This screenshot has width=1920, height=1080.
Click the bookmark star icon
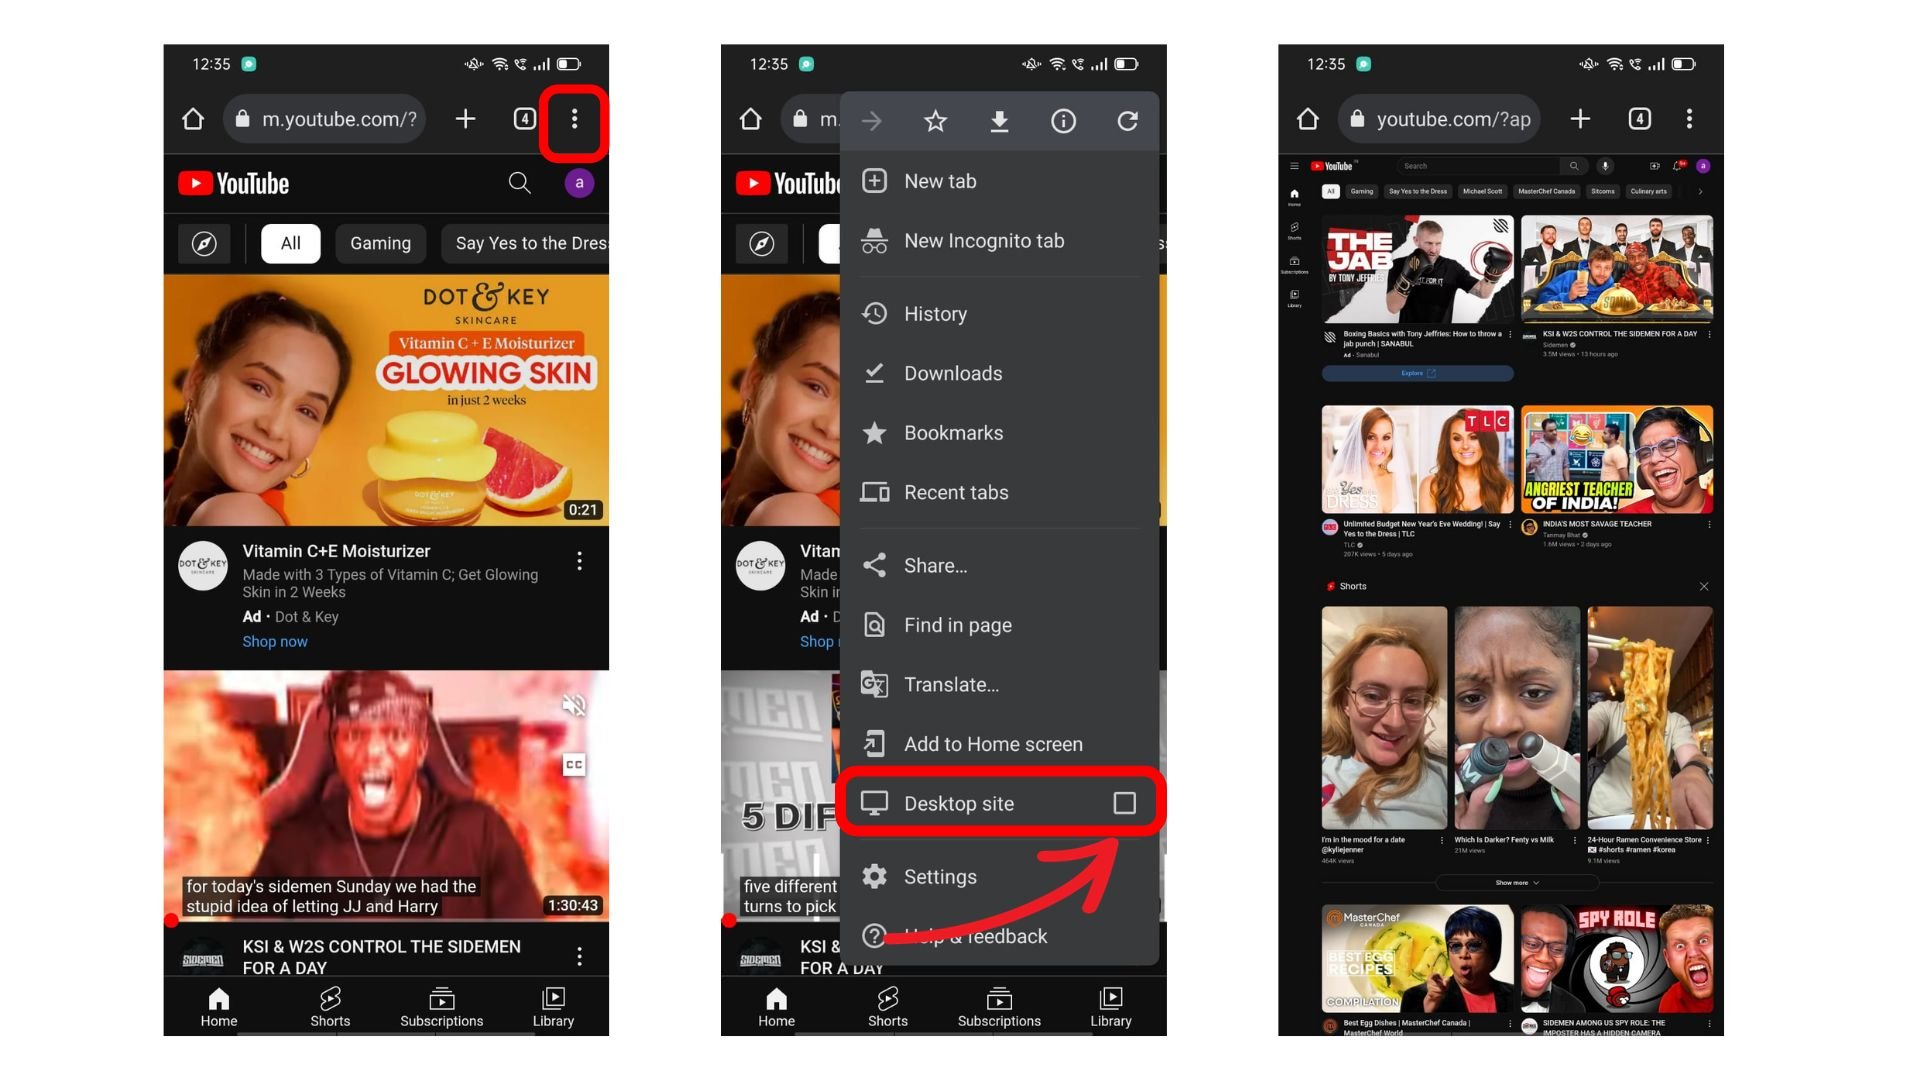pos(935,121)
